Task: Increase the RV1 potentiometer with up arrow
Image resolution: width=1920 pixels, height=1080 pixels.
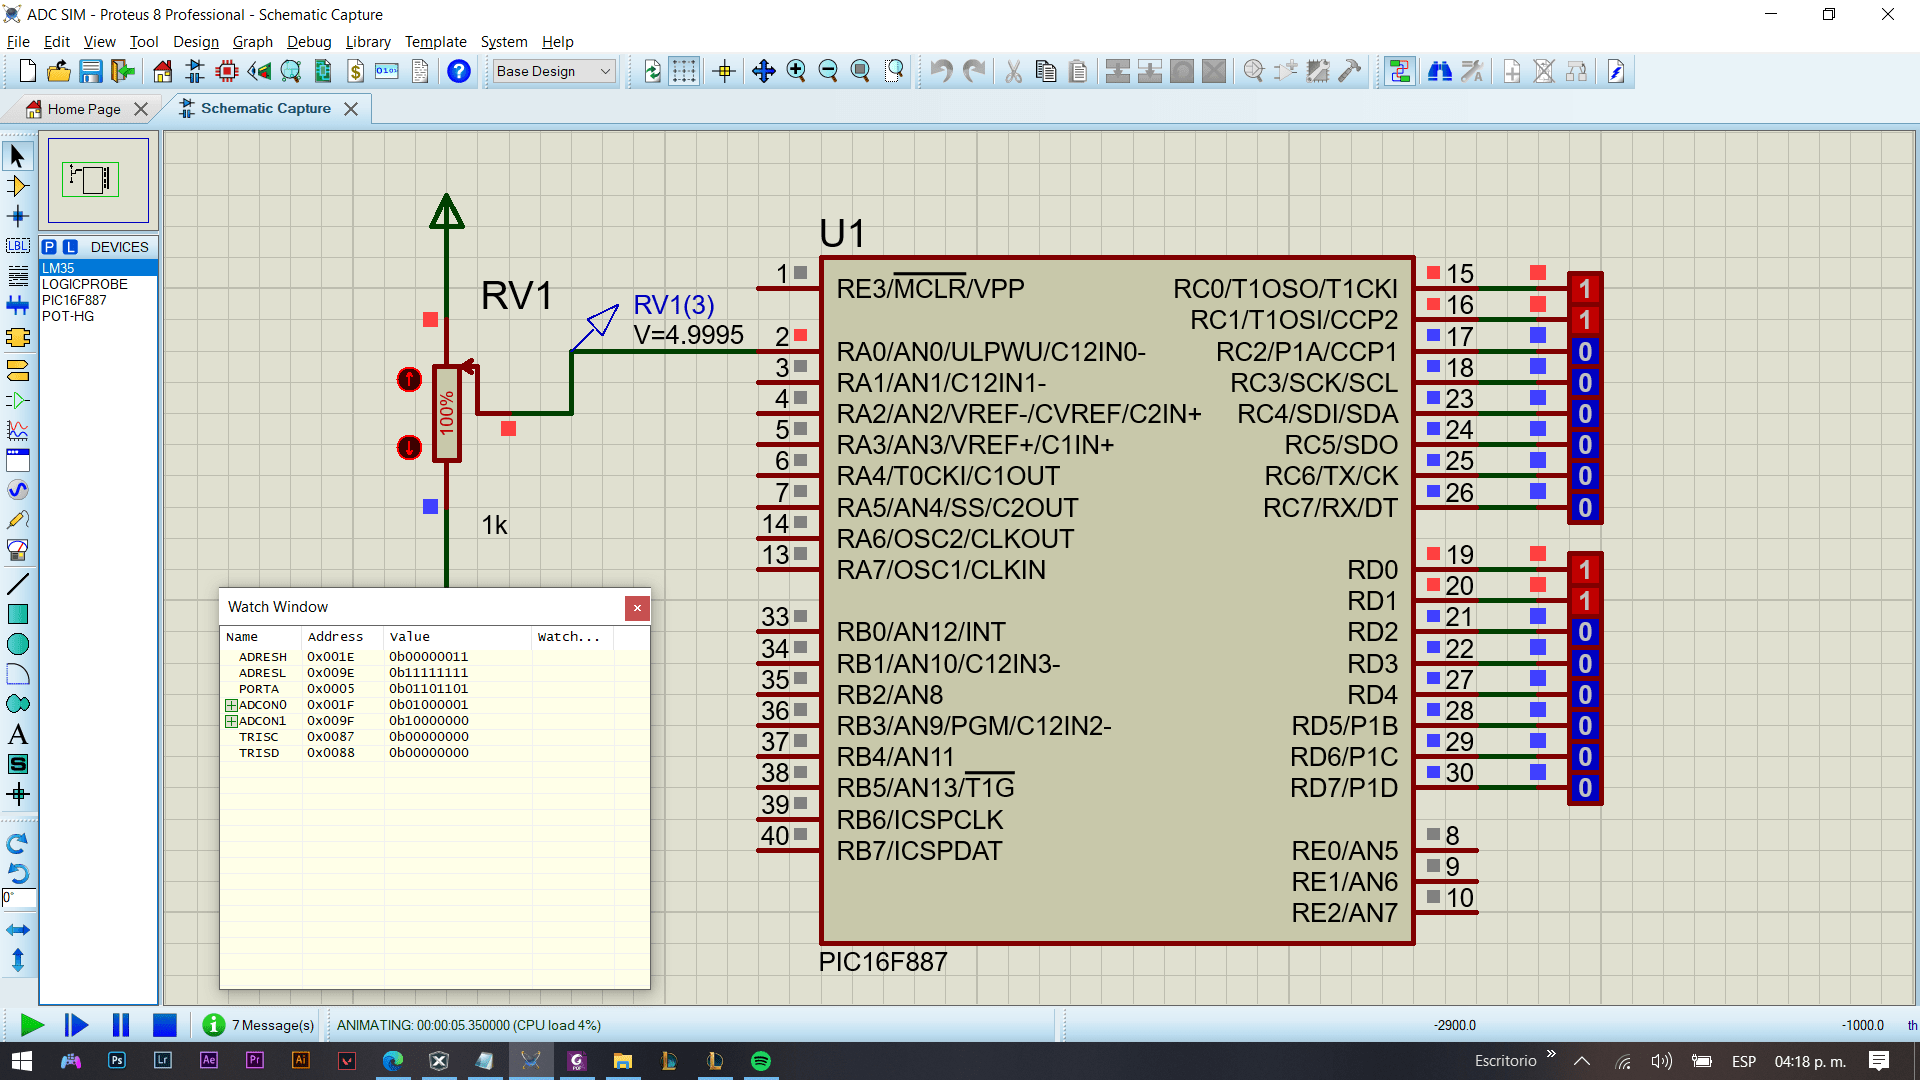Action: pyautogui.click(x=409, y=379)
